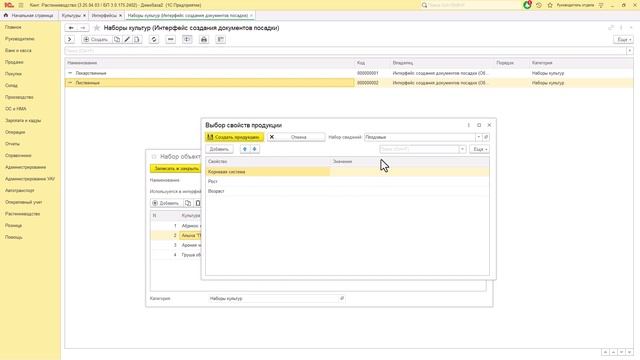Click code cell 000000001
This screenshot has height=360, width=640.
(x=367, y=73)
